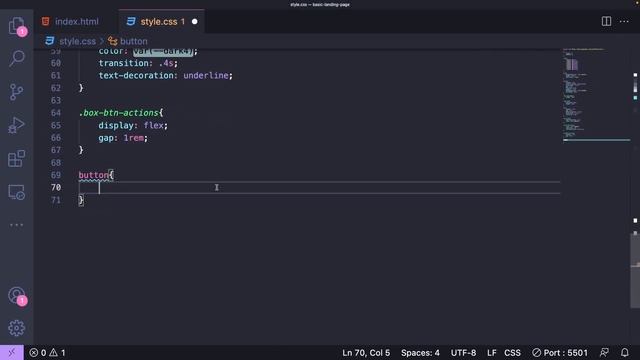Split the editor to the right
Image resolution: width=640 pixels, height=360 pixels.
point(606,21)
